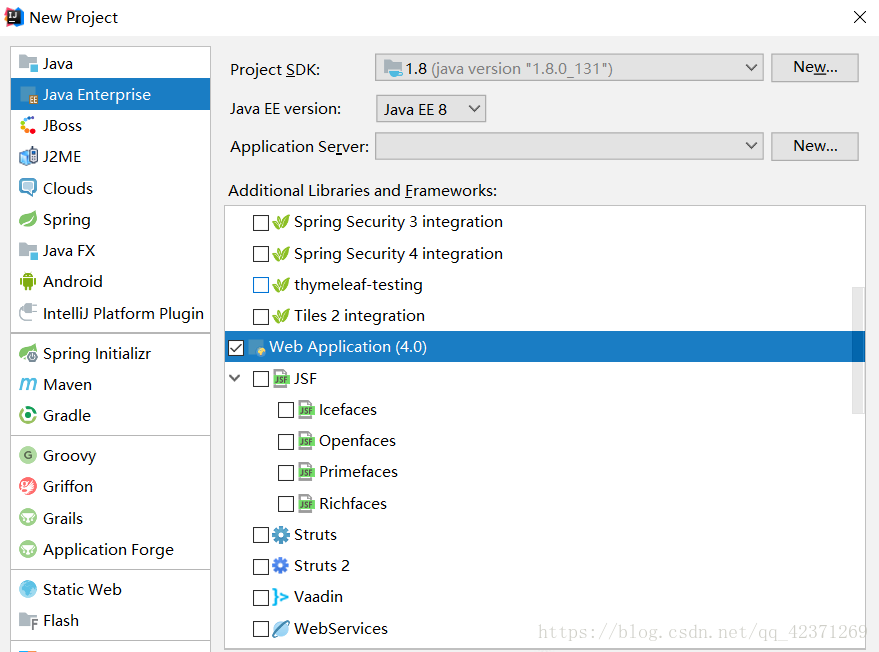
Task: Click the WebServices feather icon
Action: [x=281, y=628]
